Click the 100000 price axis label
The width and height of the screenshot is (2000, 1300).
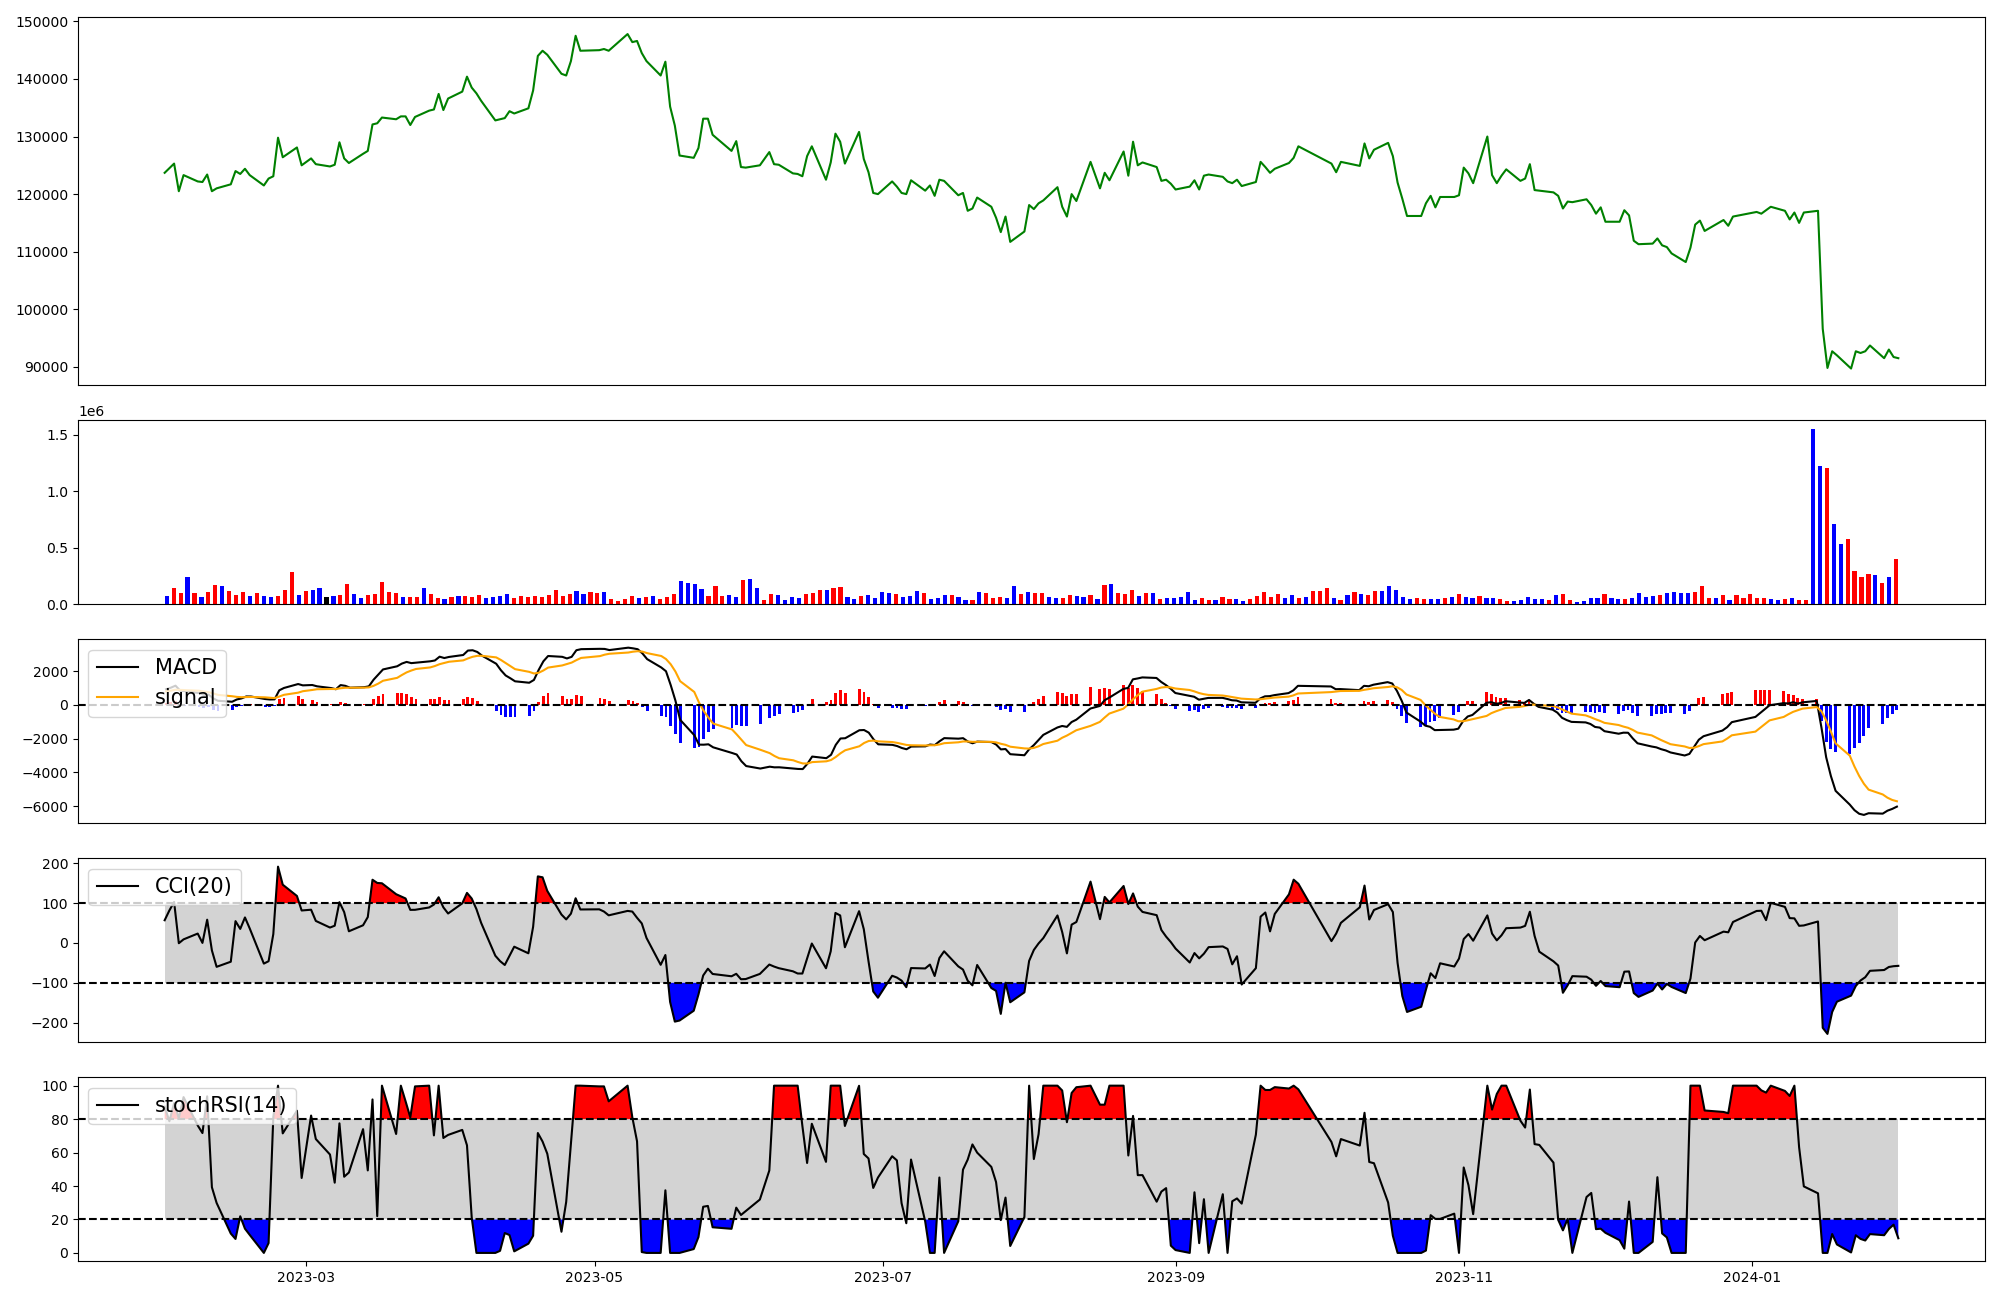coord(43,310)
